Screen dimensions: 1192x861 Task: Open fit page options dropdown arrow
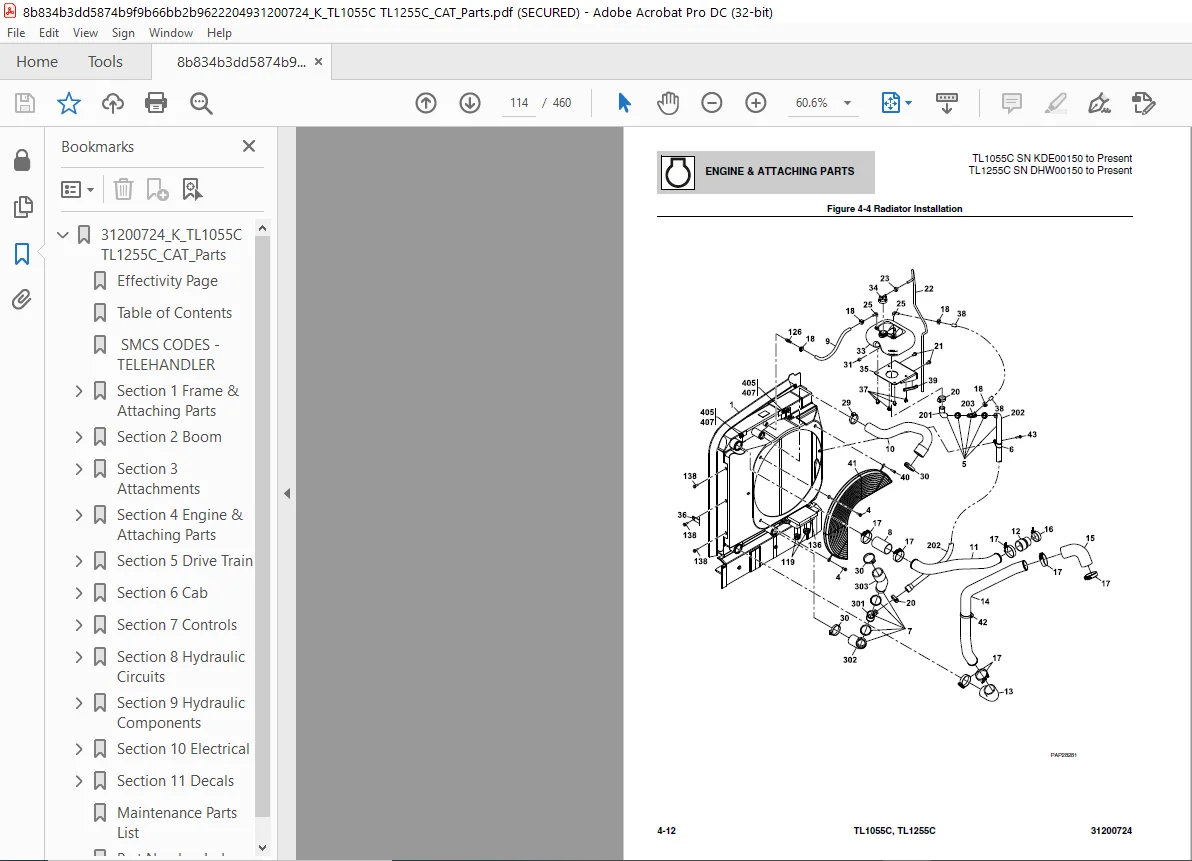[908, 103]
